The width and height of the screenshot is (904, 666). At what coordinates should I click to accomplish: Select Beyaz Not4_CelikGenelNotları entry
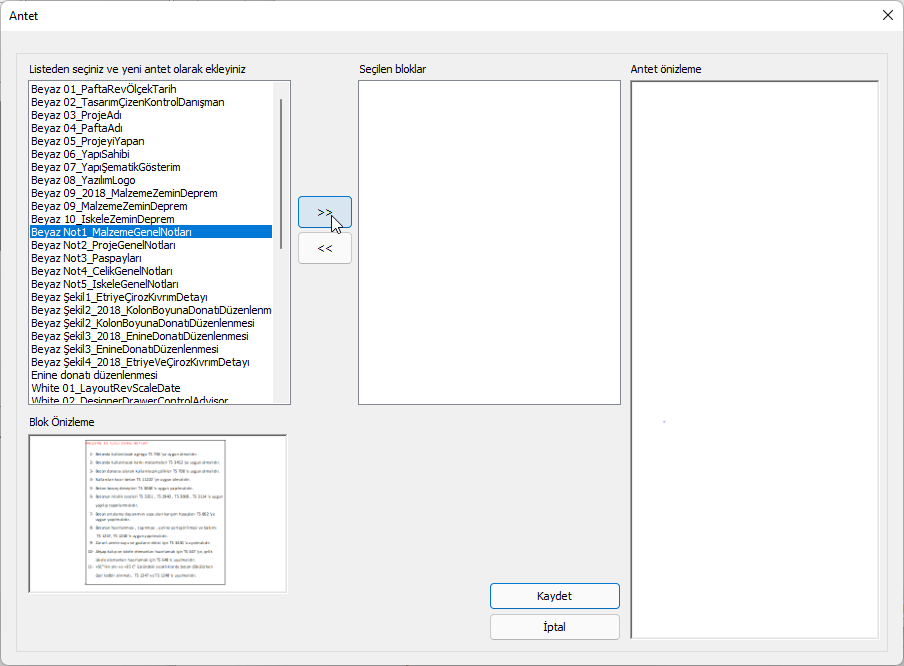150,271
